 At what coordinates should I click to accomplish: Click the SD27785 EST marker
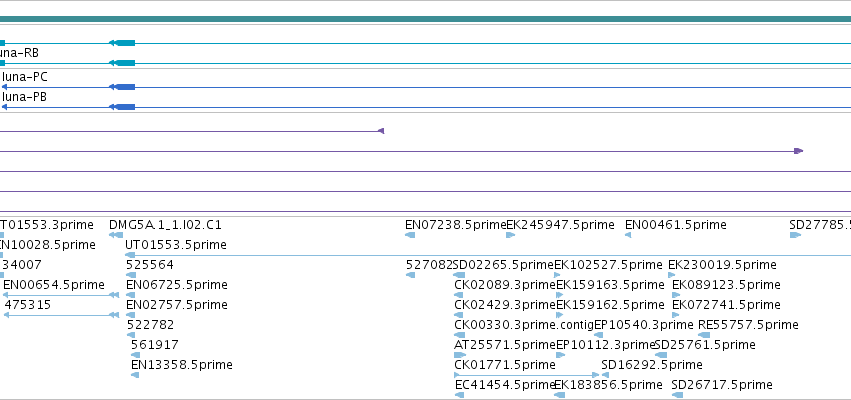(795, 235)
